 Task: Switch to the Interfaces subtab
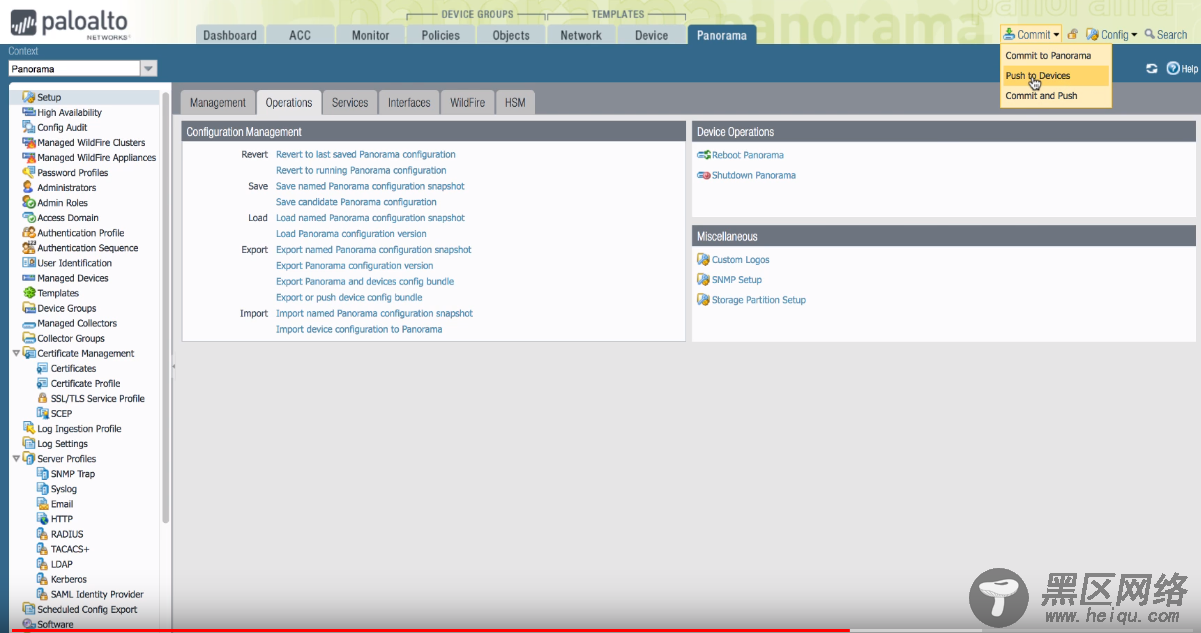[x=409, y=102]
